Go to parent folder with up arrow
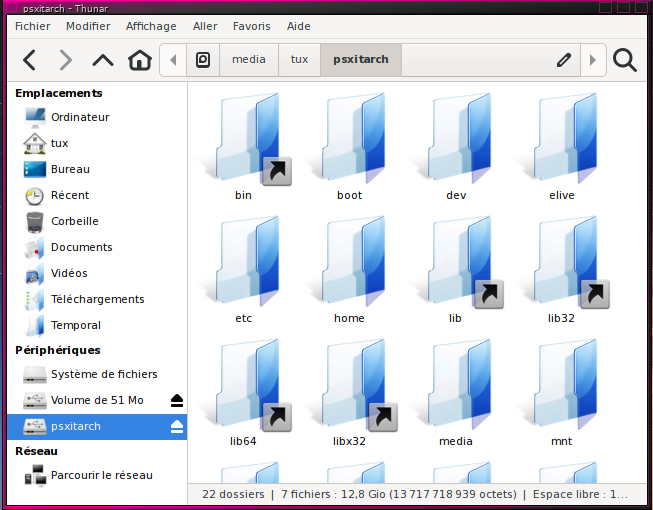 click(x=103, y=60)
